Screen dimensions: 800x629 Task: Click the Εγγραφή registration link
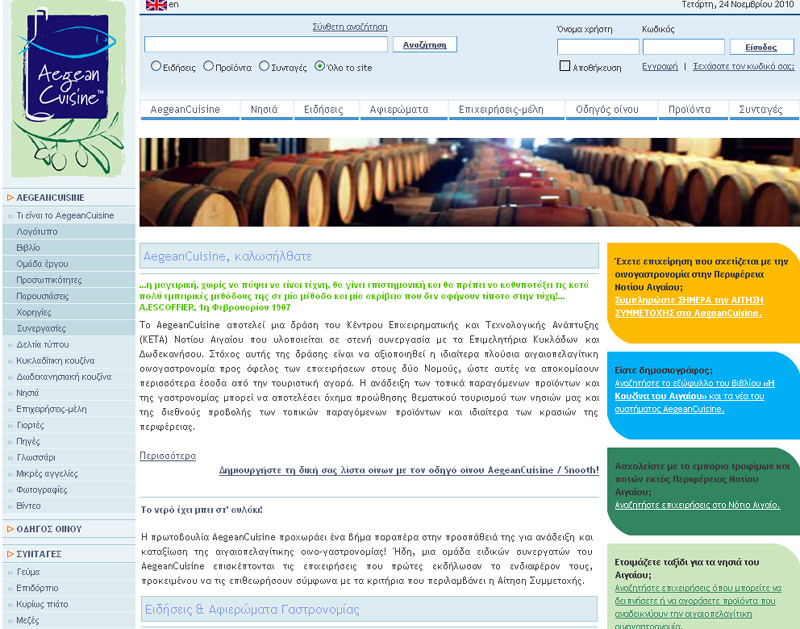(659, 67)
